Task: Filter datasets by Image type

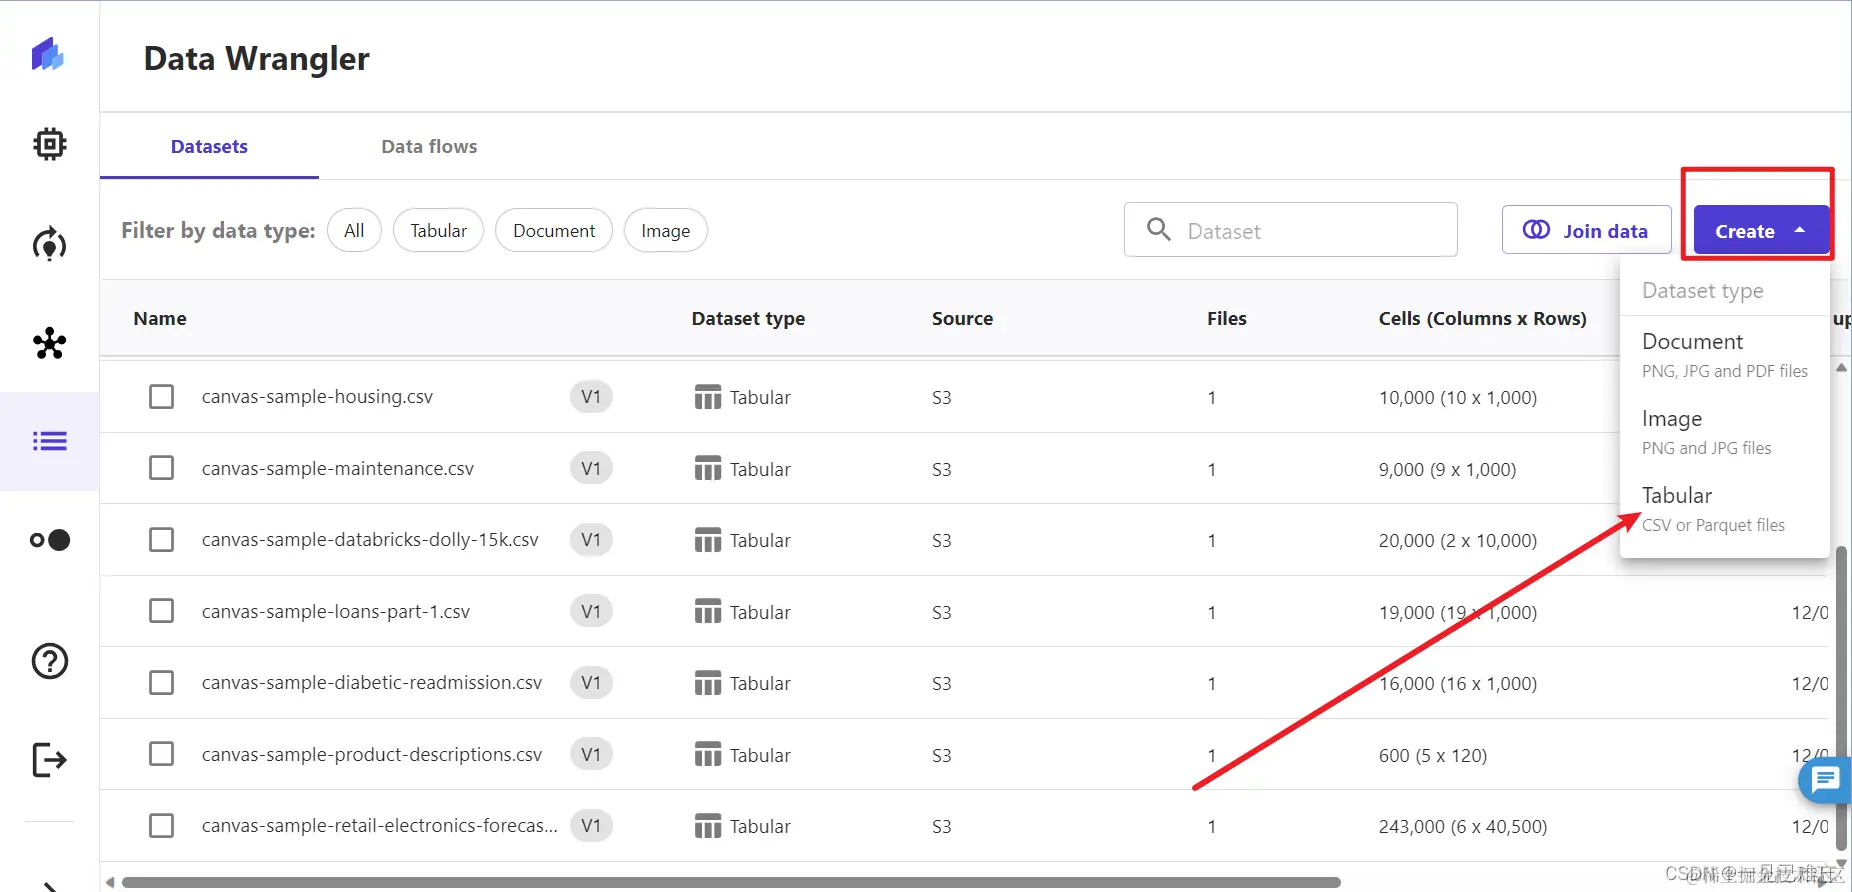Action: pos(665,231)
